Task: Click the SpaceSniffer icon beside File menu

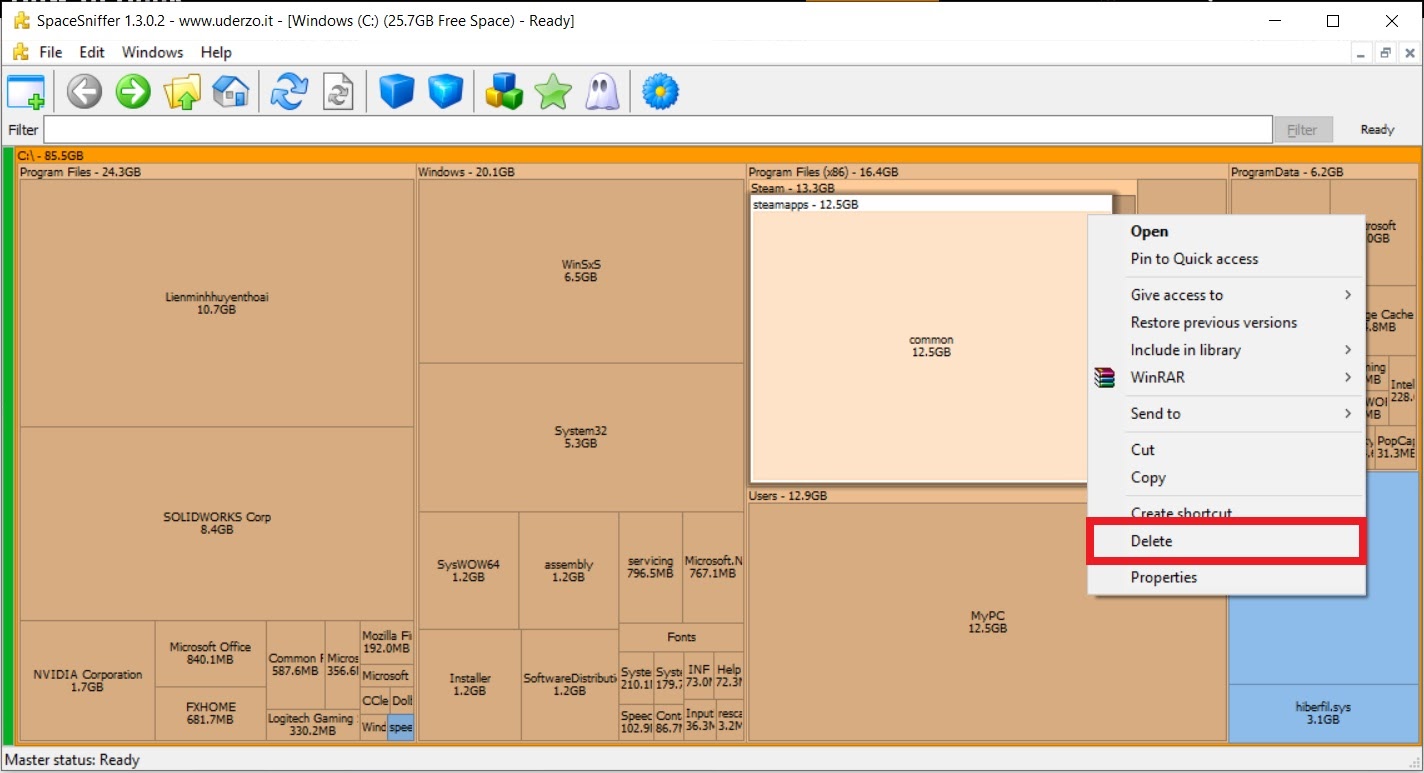Action: pos(20,52)
